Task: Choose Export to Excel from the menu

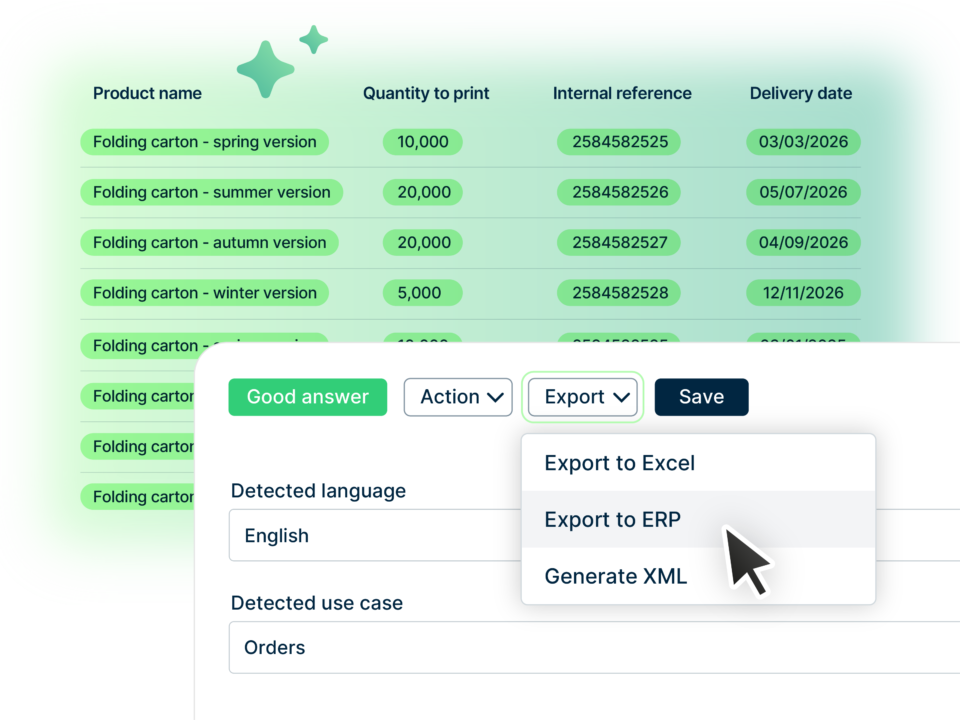Action: click(x=619, y=463)
